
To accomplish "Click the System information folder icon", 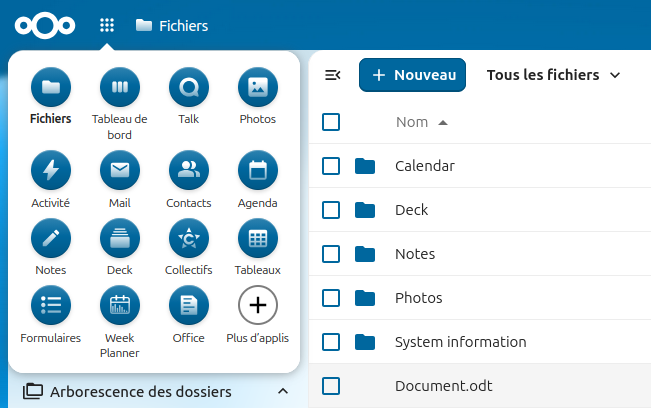I will (x=365, y=342).
